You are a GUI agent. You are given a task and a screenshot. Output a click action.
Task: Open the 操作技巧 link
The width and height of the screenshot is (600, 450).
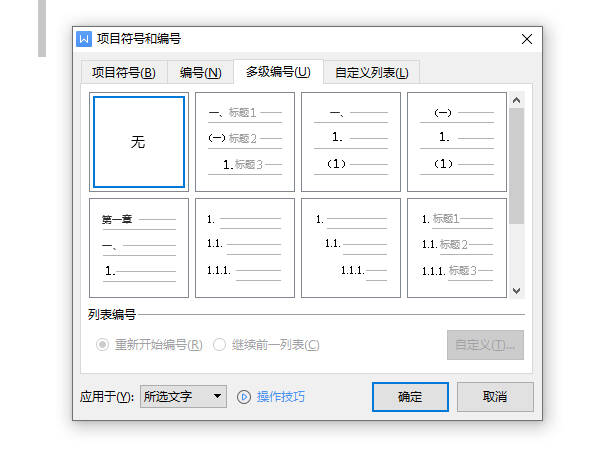tap(280, 397)
